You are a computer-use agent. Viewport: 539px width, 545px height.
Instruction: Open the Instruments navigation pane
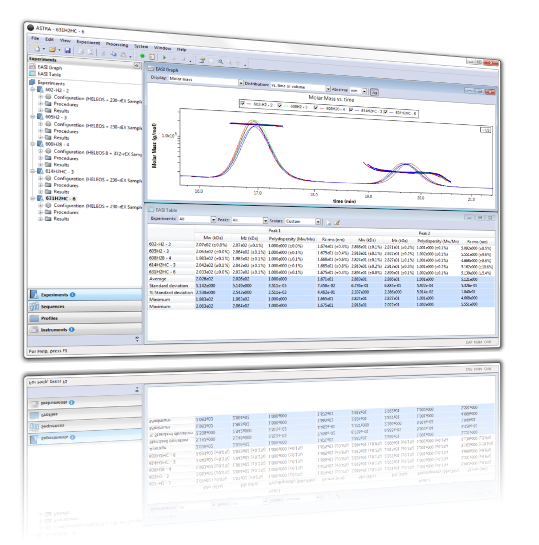click(x=85, y=330)
